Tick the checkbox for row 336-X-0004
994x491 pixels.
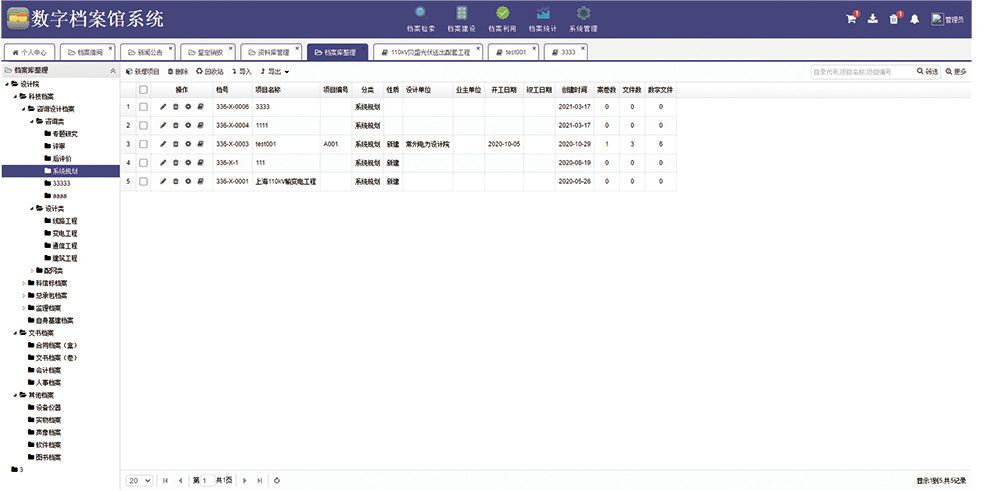(x=143, y=125)
